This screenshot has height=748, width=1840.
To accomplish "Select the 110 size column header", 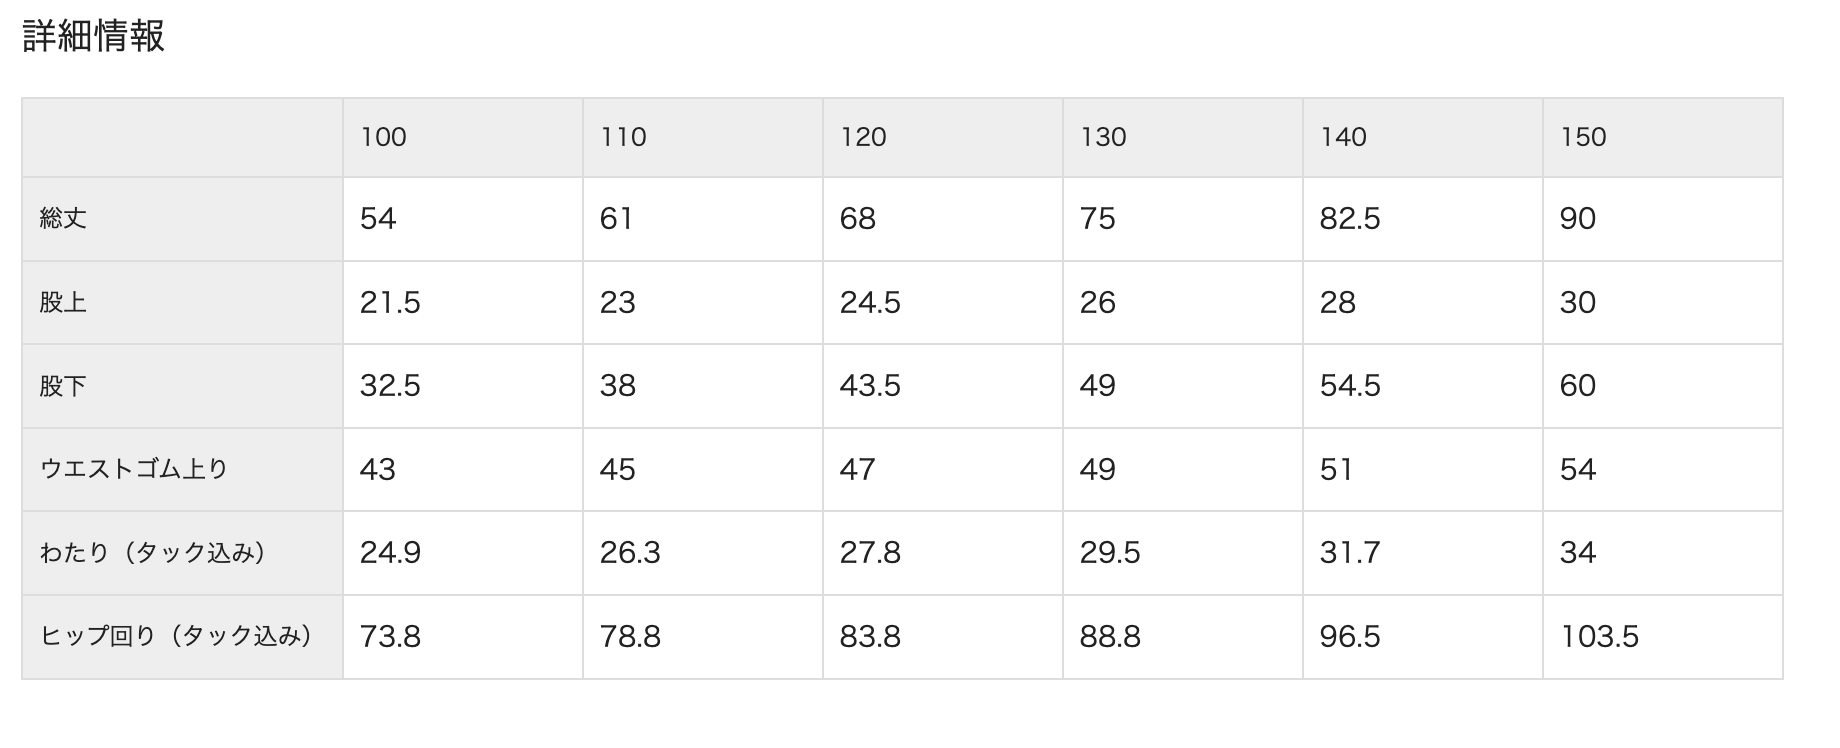I will tap(623, 137).
